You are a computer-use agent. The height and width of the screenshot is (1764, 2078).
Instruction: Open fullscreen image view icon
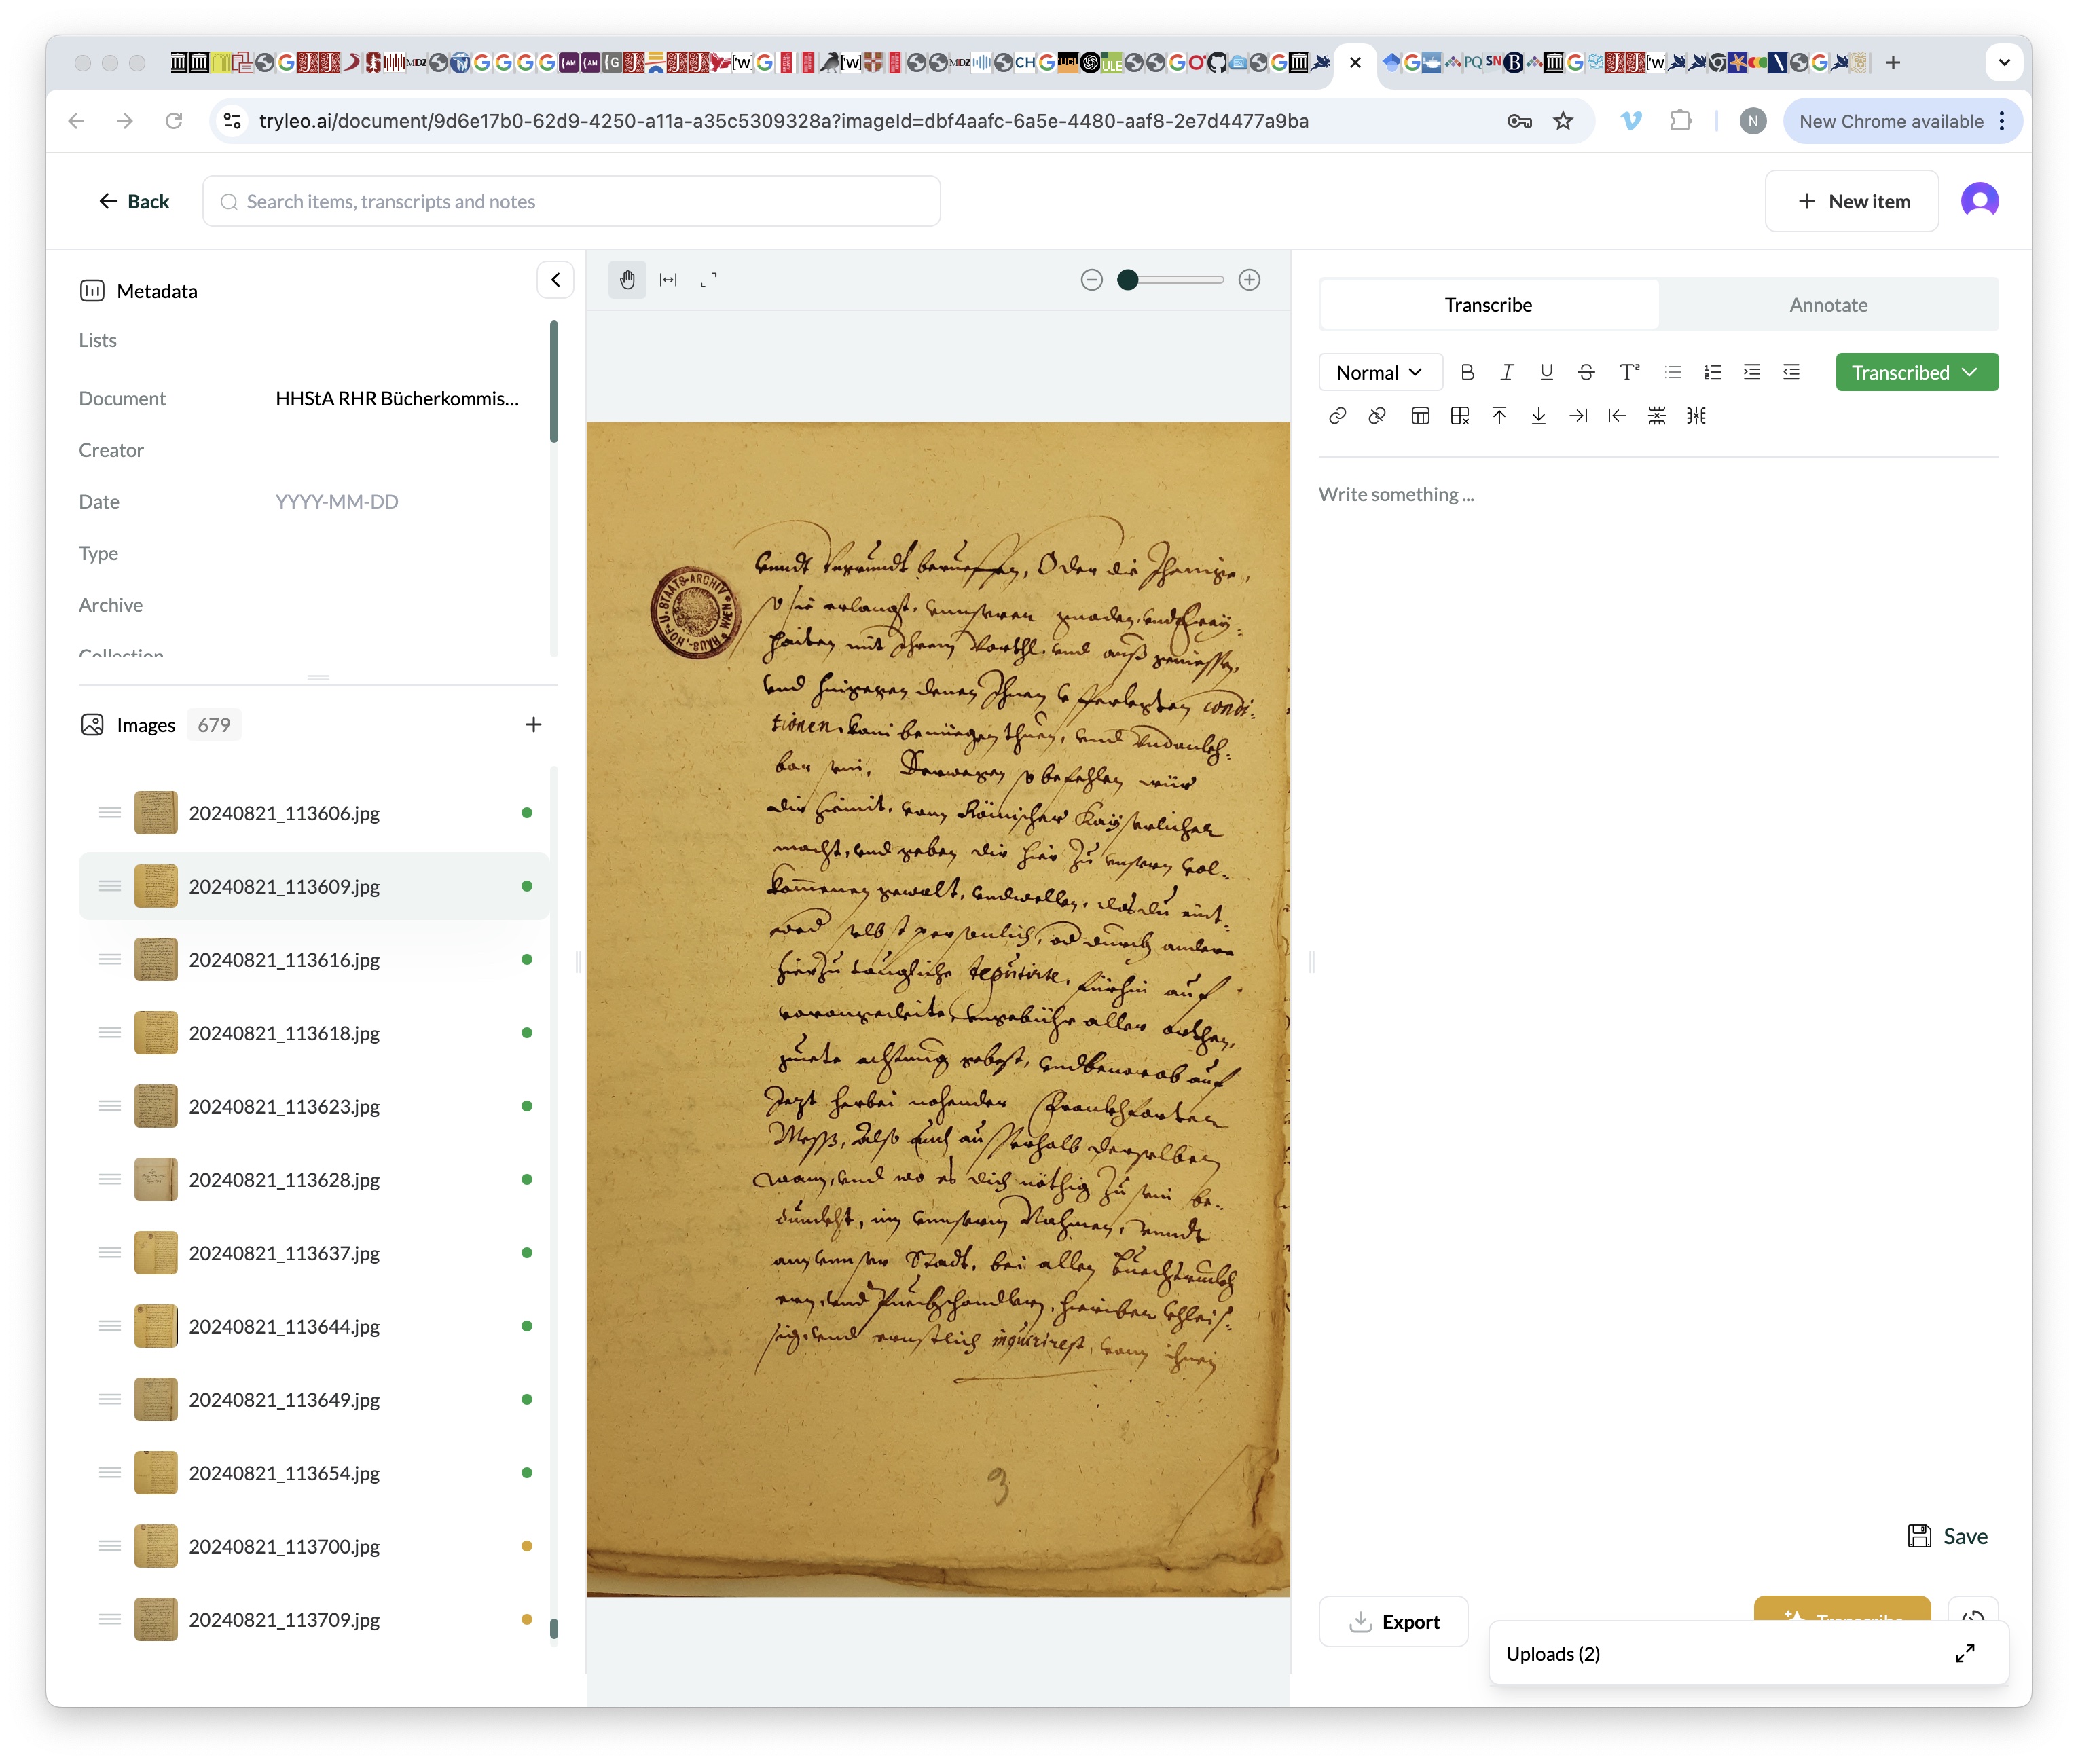coord(708,280)
